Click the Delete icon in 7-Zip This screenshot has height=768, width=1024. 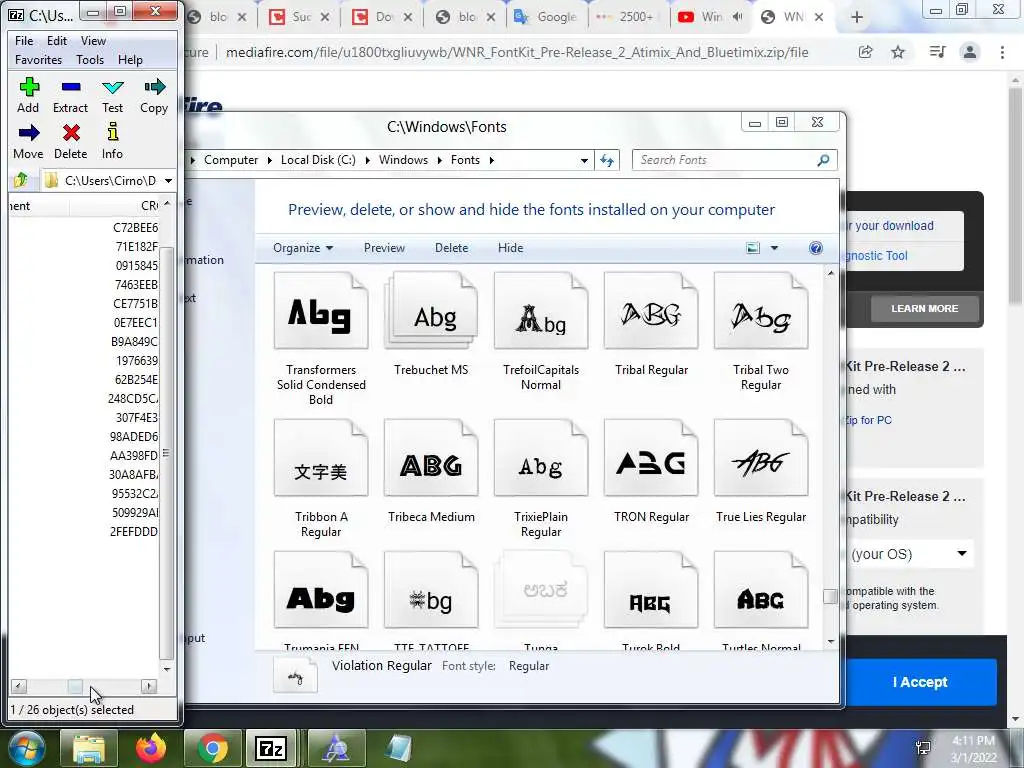[x=71, y=133]
